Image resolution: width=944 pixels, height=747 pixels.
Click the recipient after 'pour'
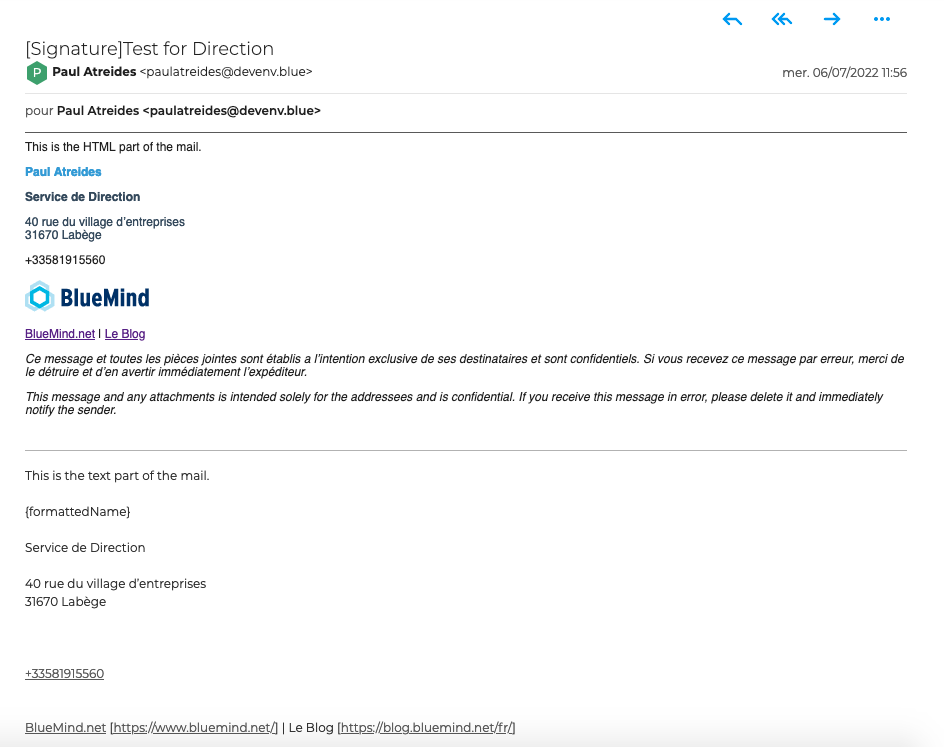[x=188, y=111]
